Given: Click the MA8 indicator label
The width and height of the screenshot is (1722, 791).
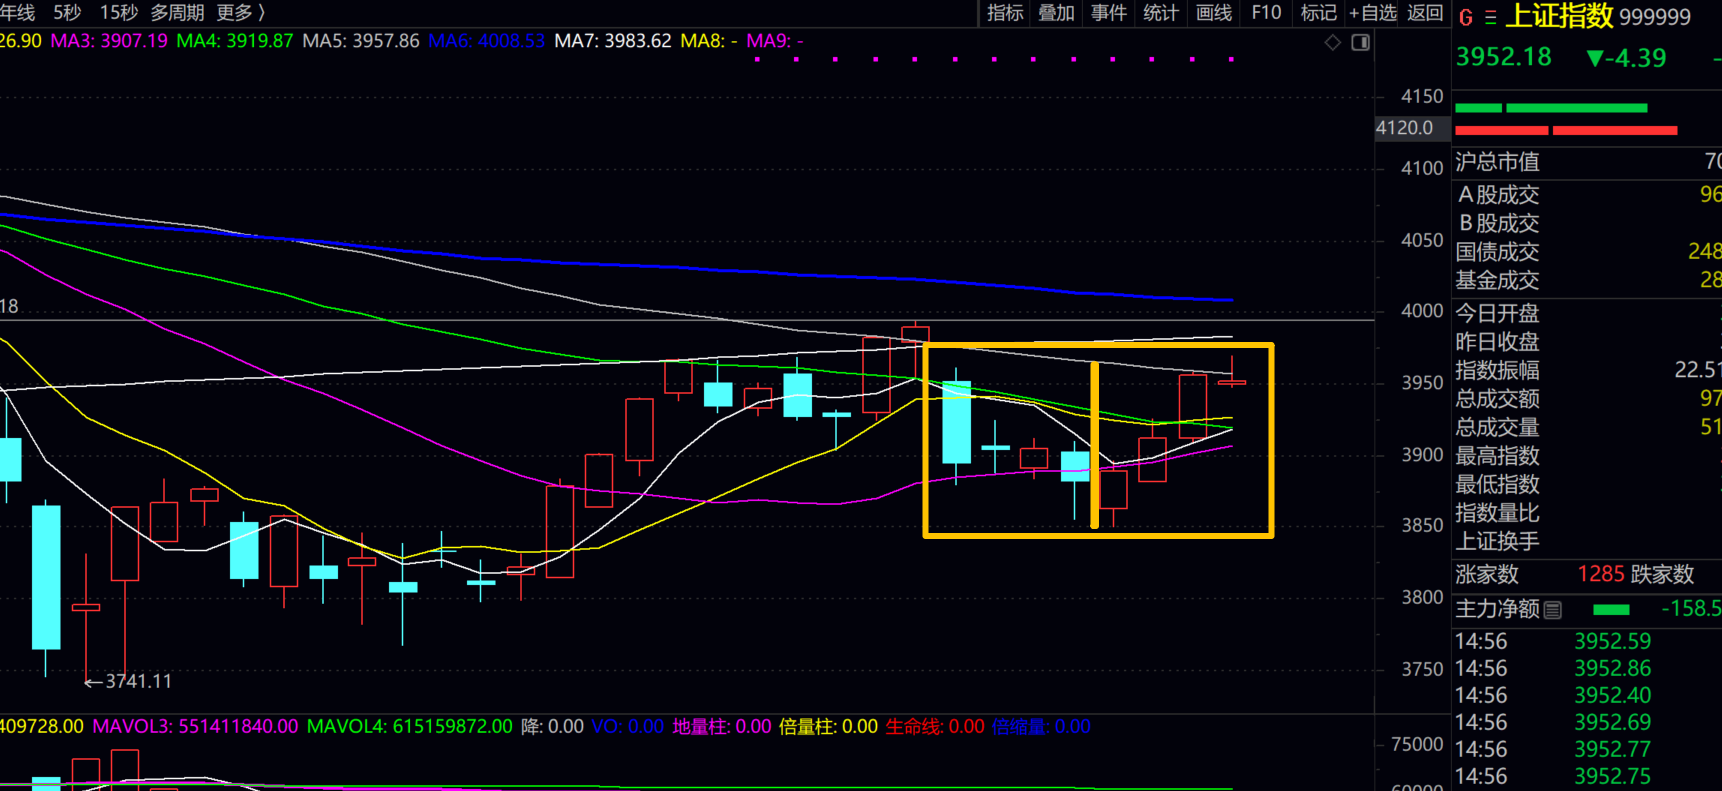Looking at the screenshot, I should pos(709,41).
